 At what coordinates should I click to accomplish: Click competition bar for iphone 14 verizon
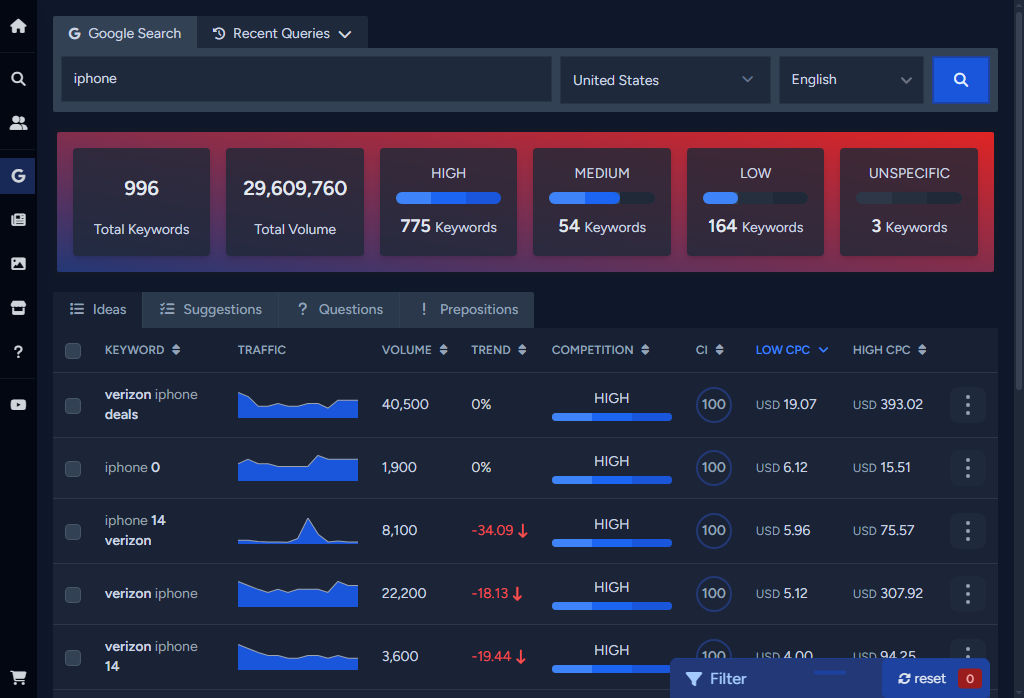(x=612, y=543)
